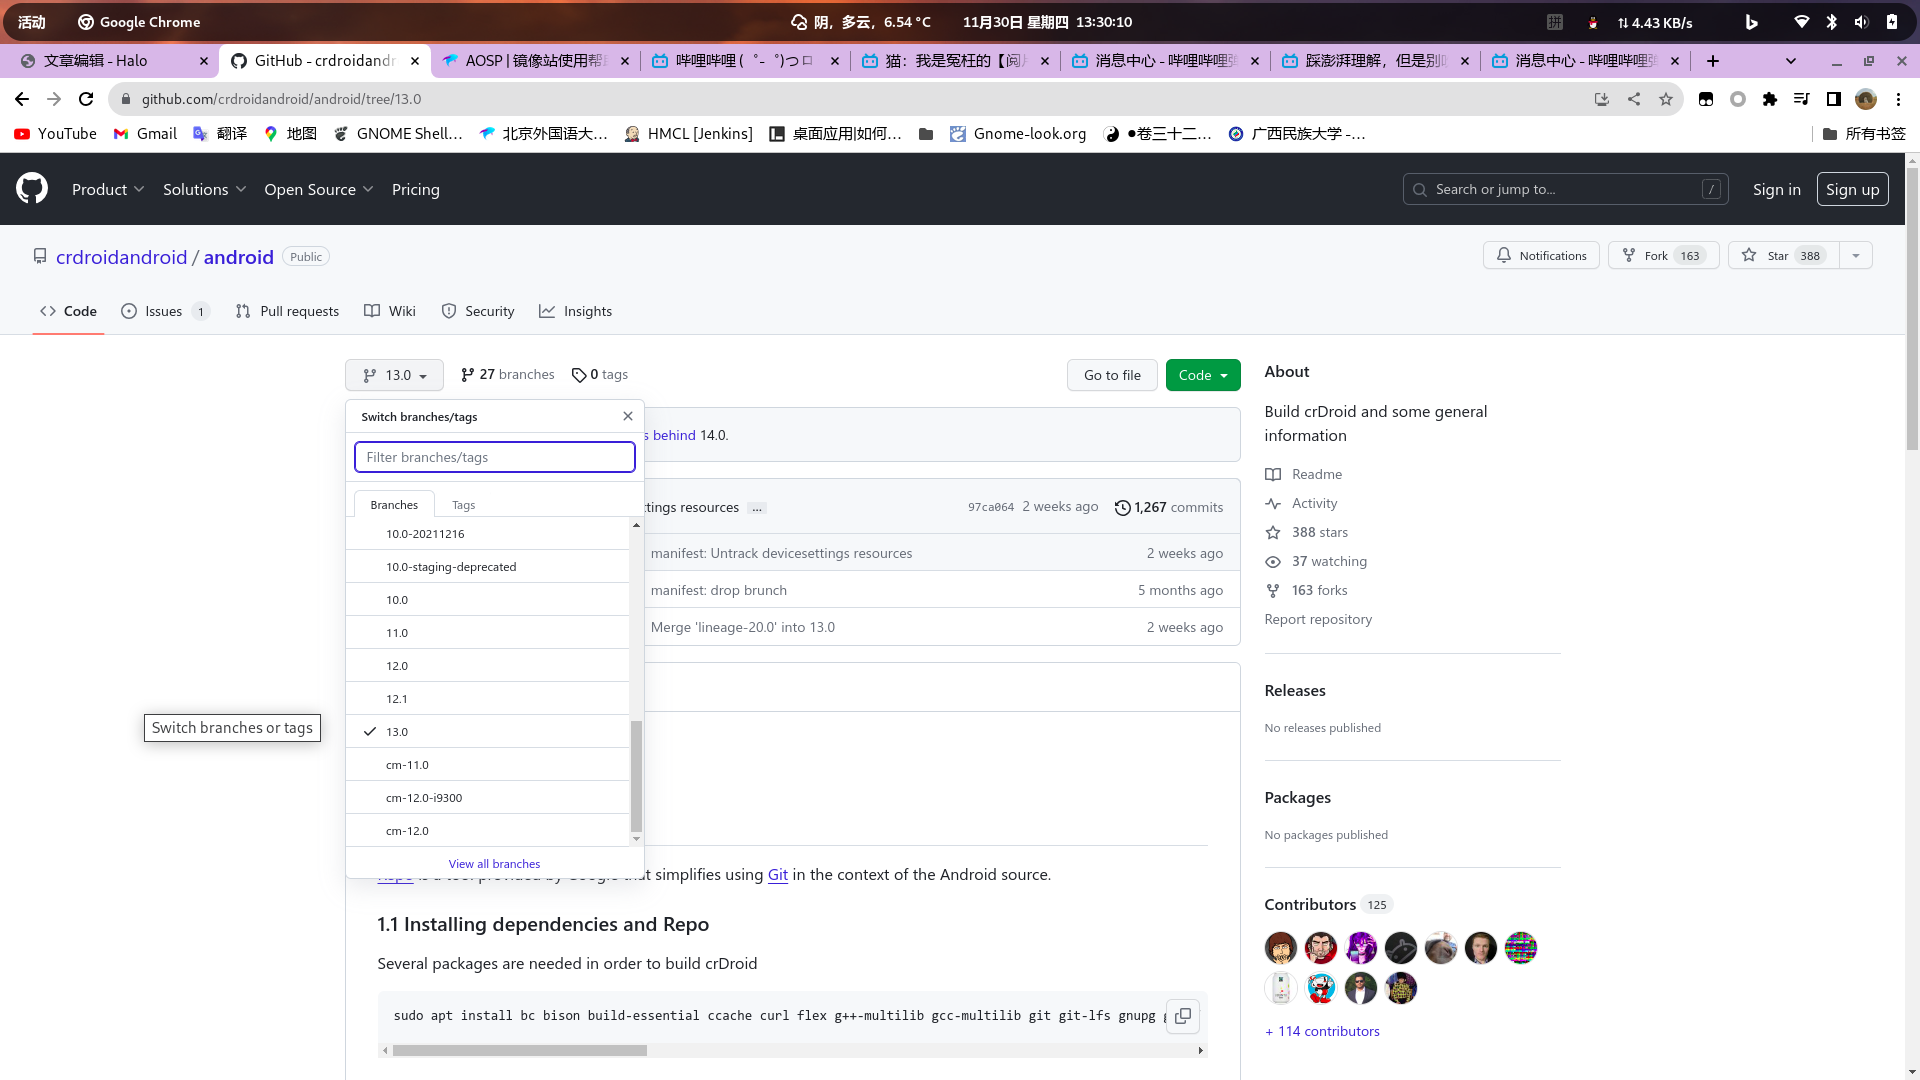Click the Notifications bell button
Viewport: 1920px width, 1080px height.
tap(1541, 256)
